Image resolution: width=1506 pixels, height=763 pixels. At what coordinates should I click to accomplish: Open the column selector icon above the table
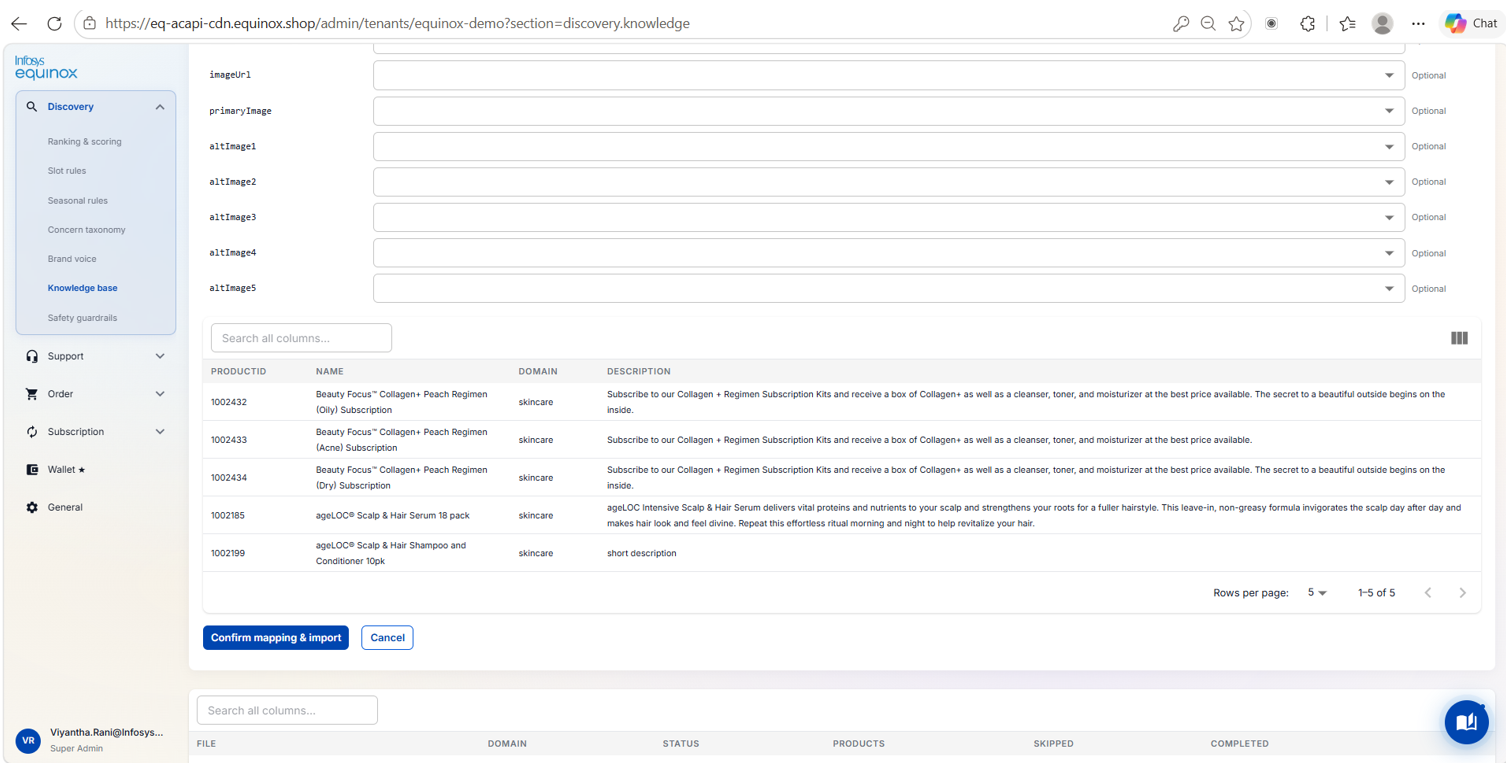[x=1459, y=338]
